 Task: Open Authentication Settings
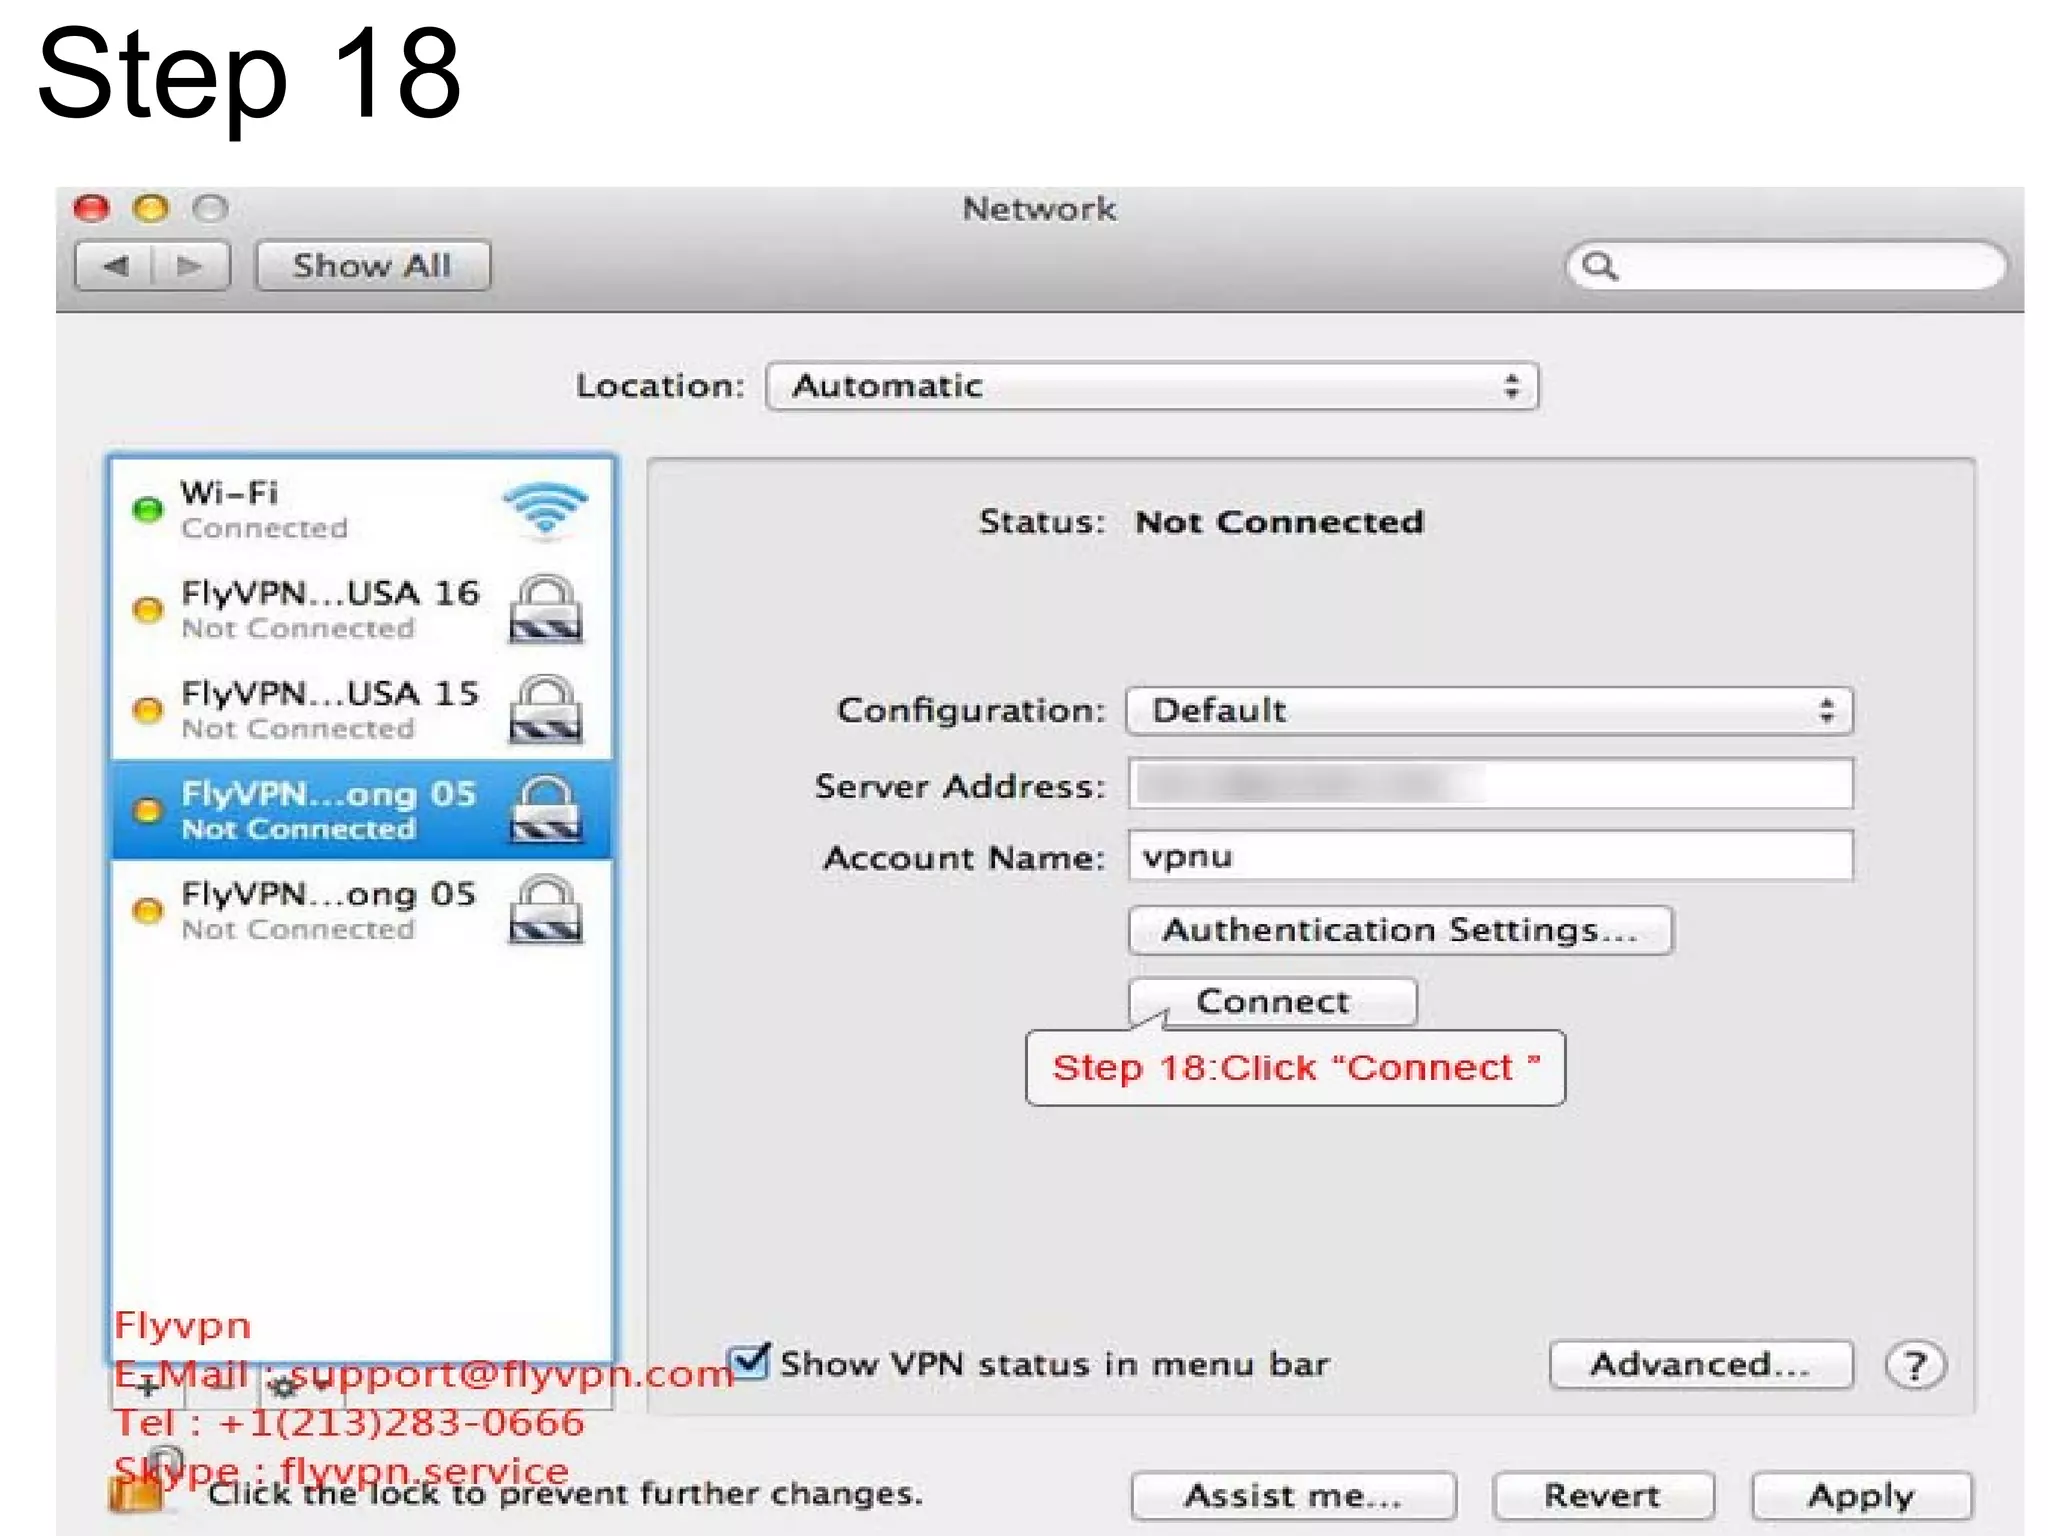click(1399, 931)
